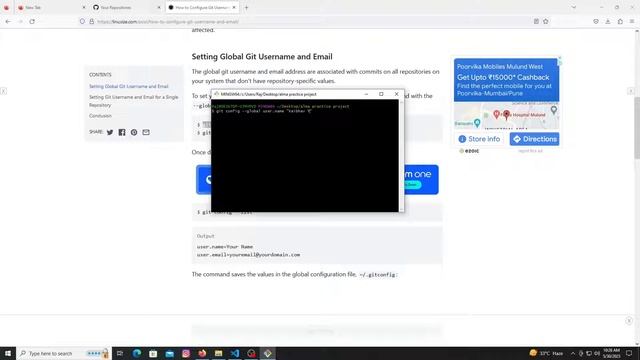Open Git Bash from the taskbar
The width and height of the screenshot is (640, 360).
267,353
